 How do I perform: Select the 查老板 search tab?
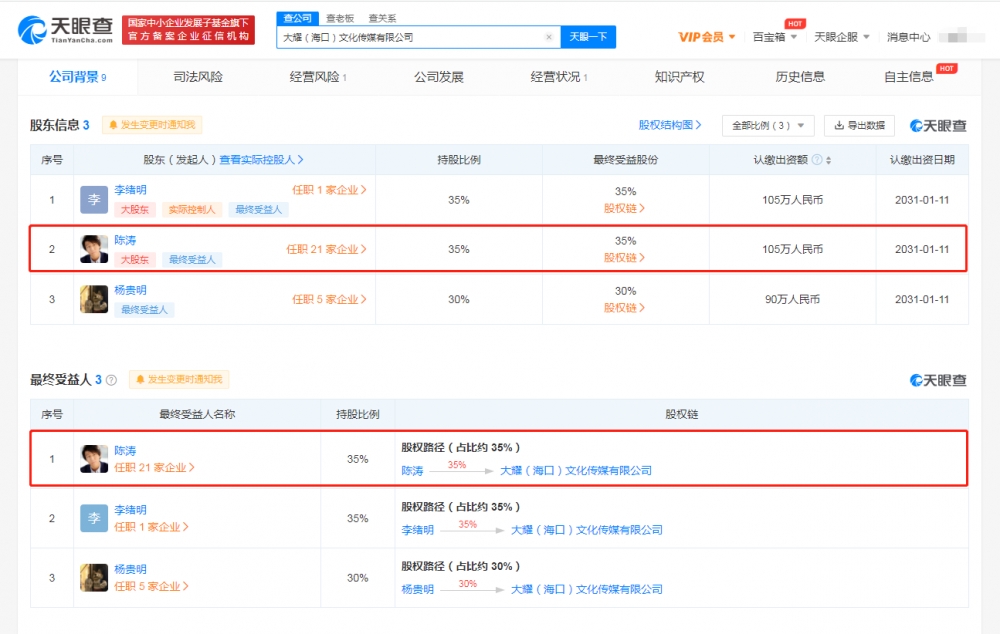tap(340, 18)
